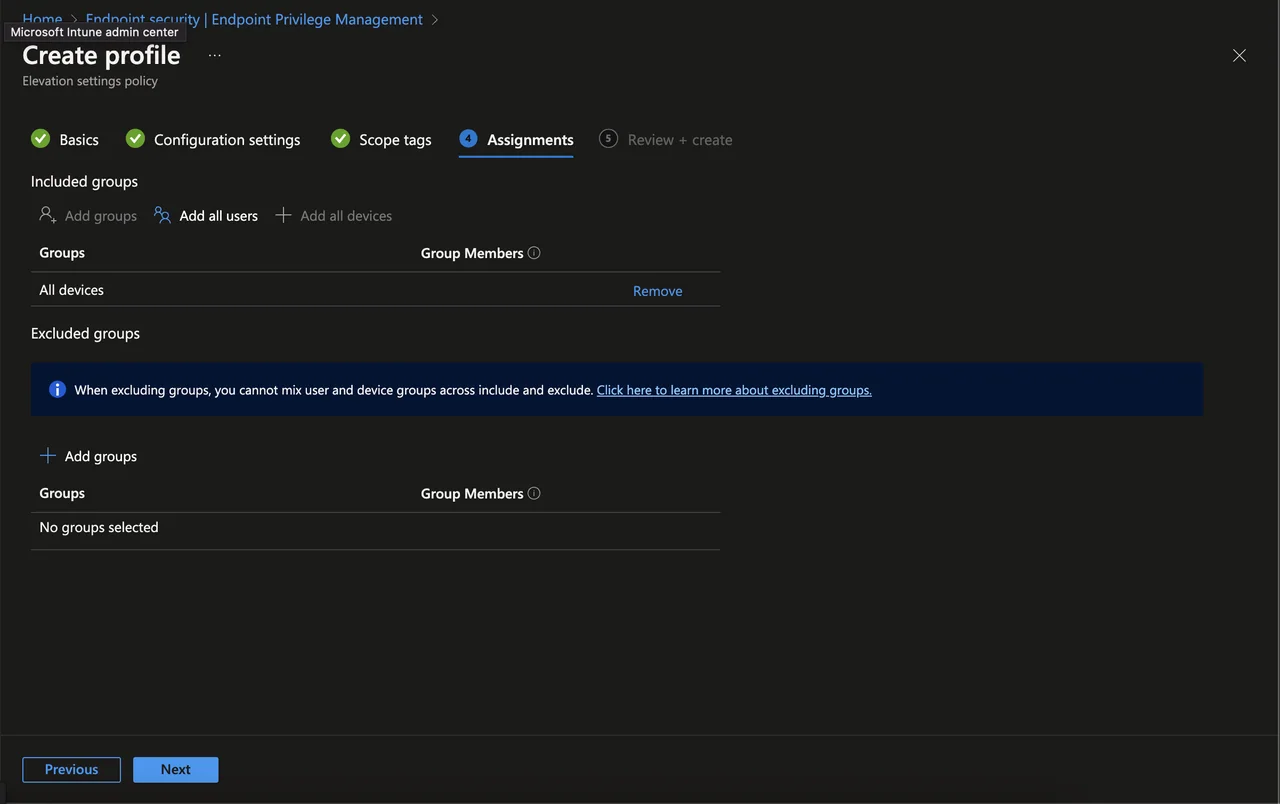Click the Add all users people icon
1280x804 pixels.
(162, 215)
